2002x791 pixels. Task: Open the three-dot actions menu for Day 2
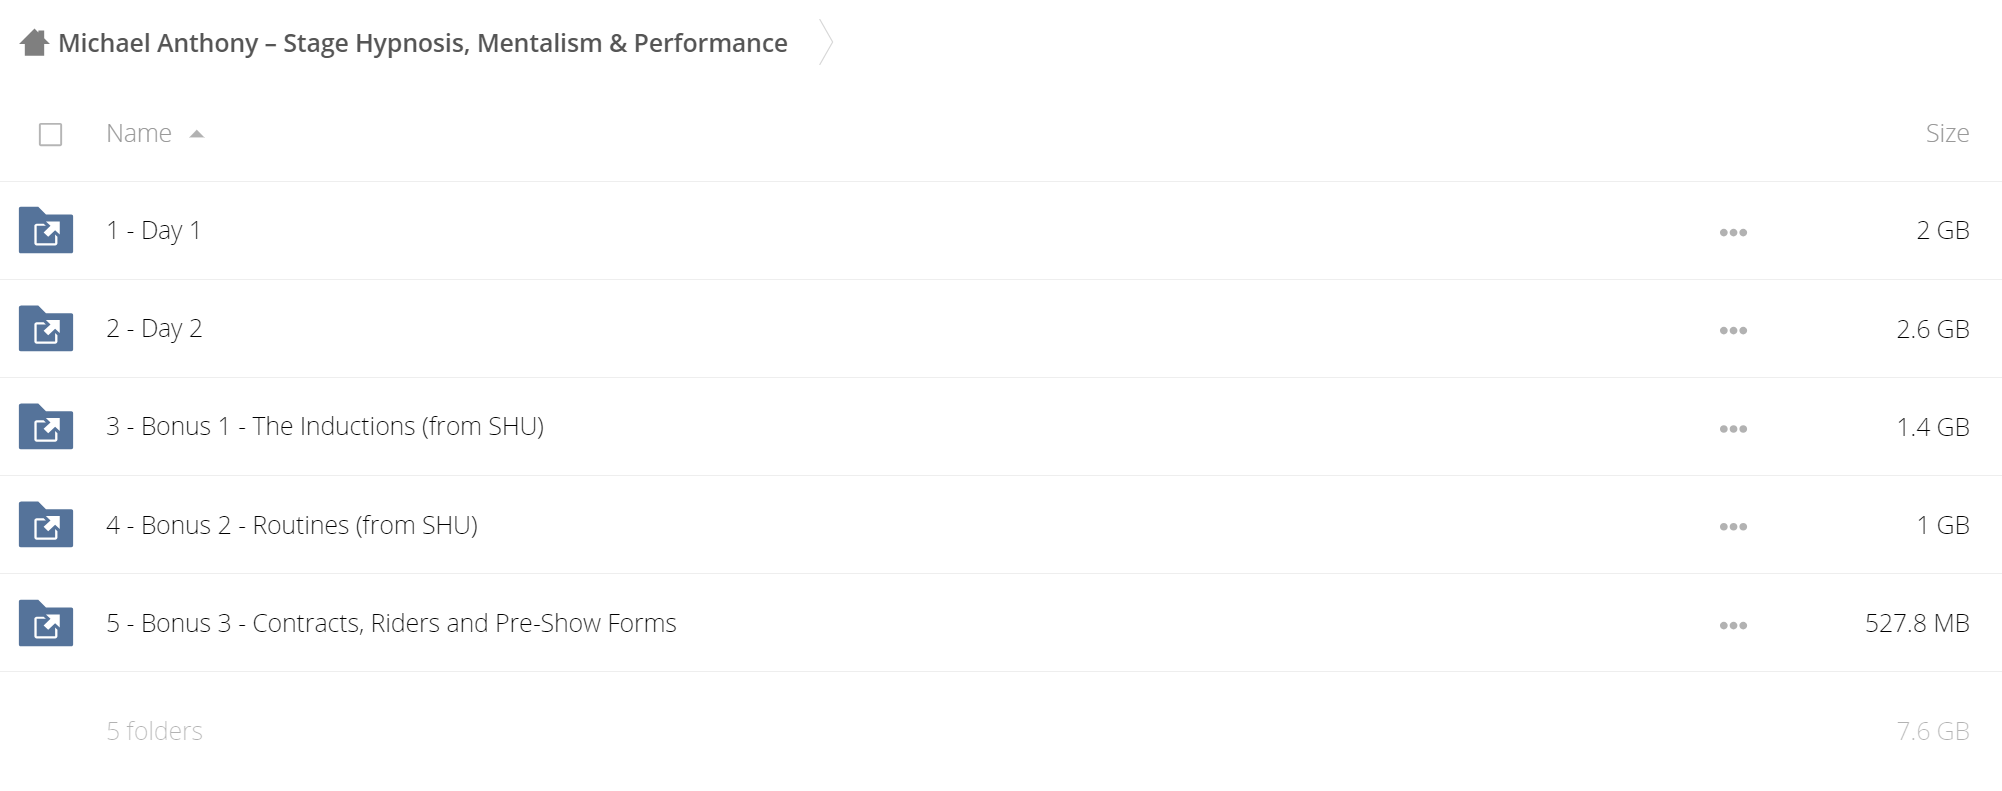point(1733,330)
